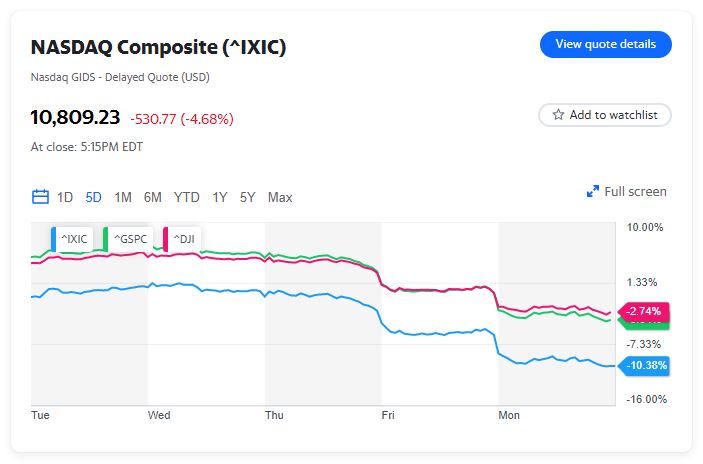This screenshot has width=703, height=464.
Task: Show the YTD chart range
Action: pyautogui.click(x=187, y=197)
